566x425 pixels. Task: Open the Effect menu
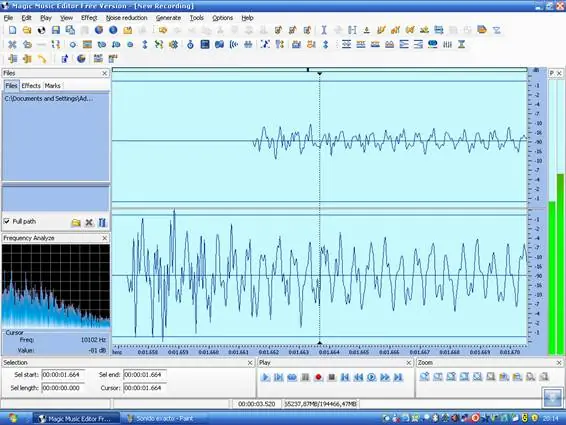89,18
